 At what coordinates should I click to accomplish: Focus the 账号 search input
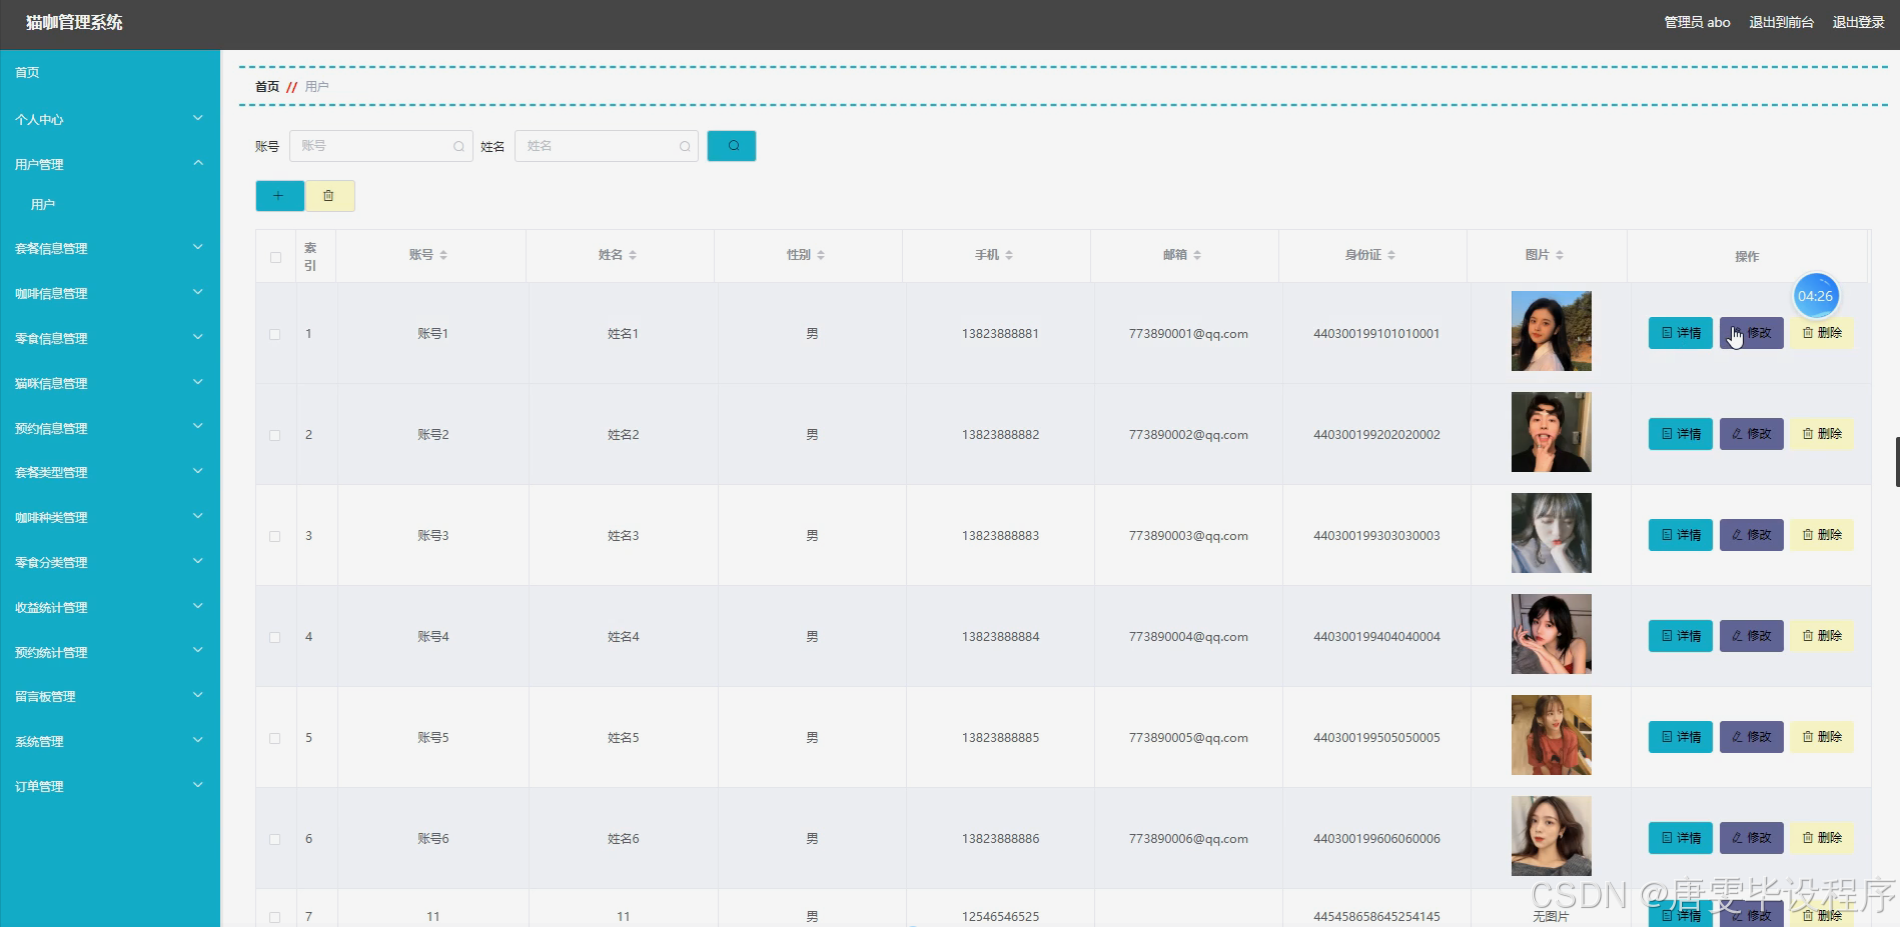[381, 146]
